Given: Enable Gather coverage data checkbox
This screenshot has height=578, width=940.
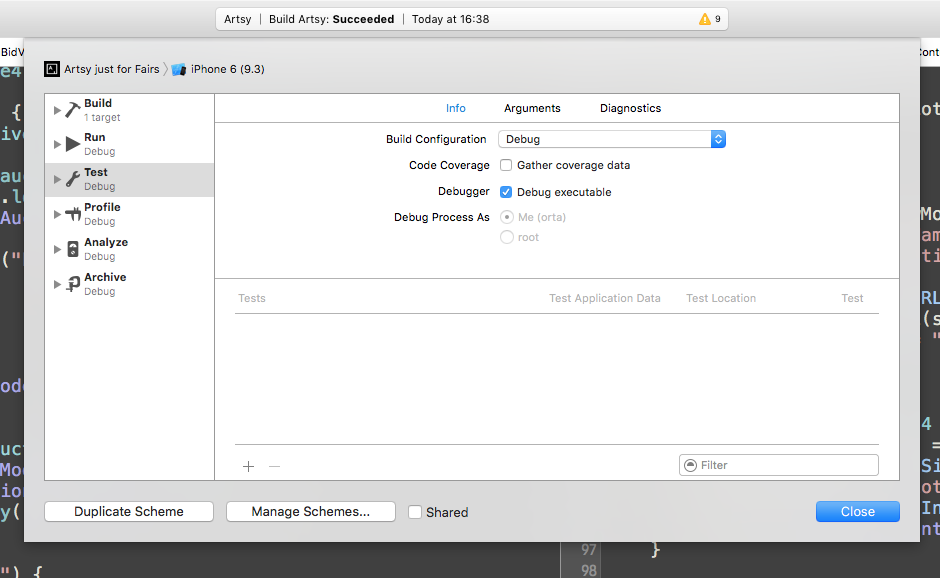Looking at the screenshot, I should tap(506, 165).
